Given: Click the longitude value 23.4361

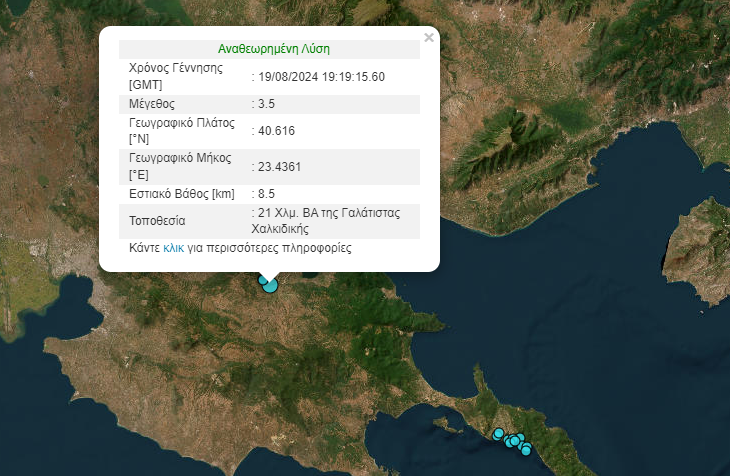Looking at the screenshot, I should 280,166.
